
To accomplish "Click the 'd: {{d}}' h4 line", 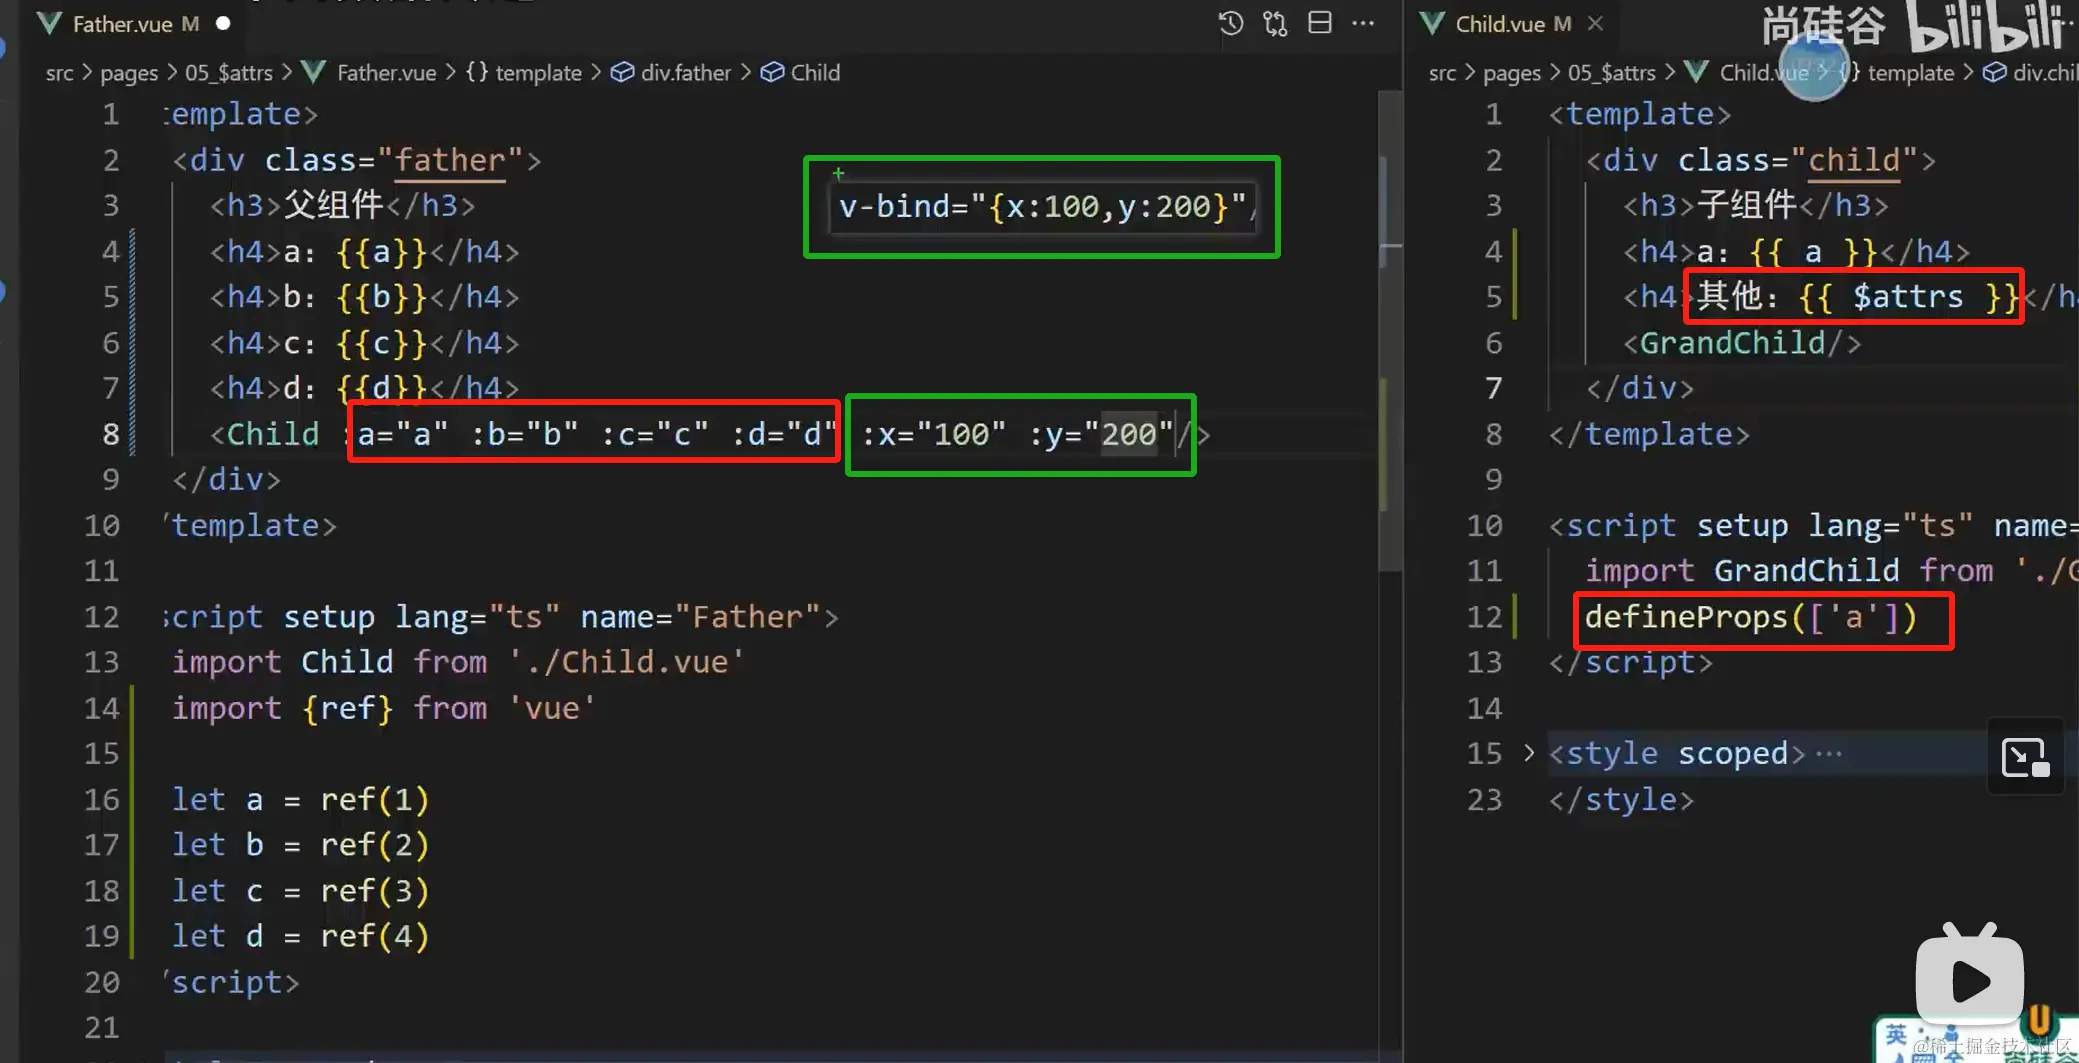I will pos(364,388).
